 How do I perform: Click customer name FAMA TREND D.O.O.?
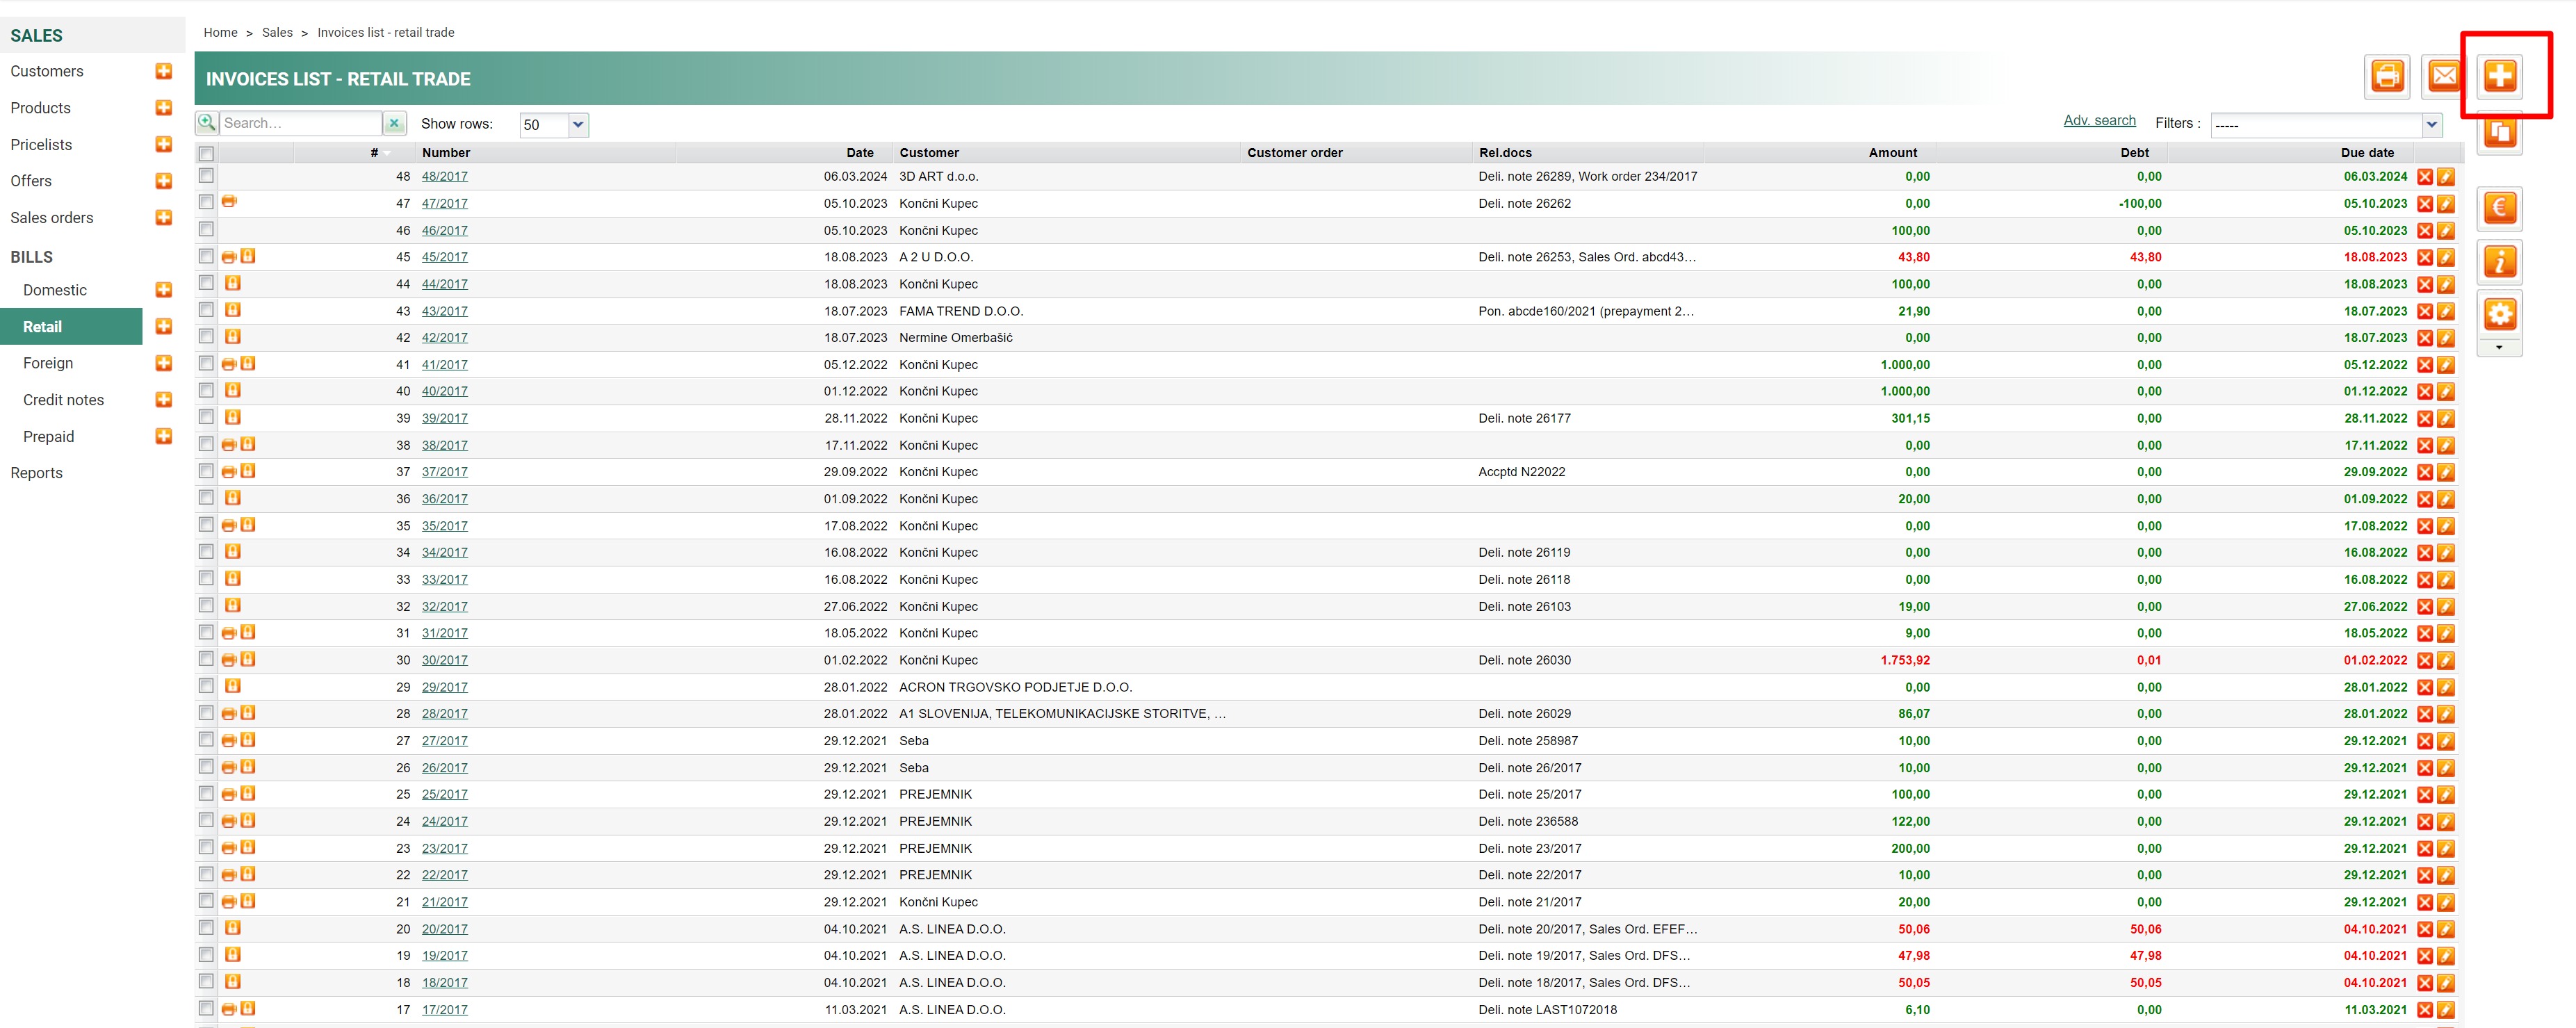click(x=961, y=312)
